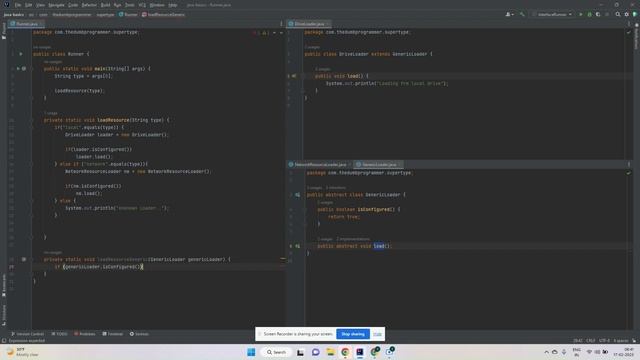The height and width of the screenshot is (360, 640).
Task: Open the Refactor menu
Action: coord(89,5)
